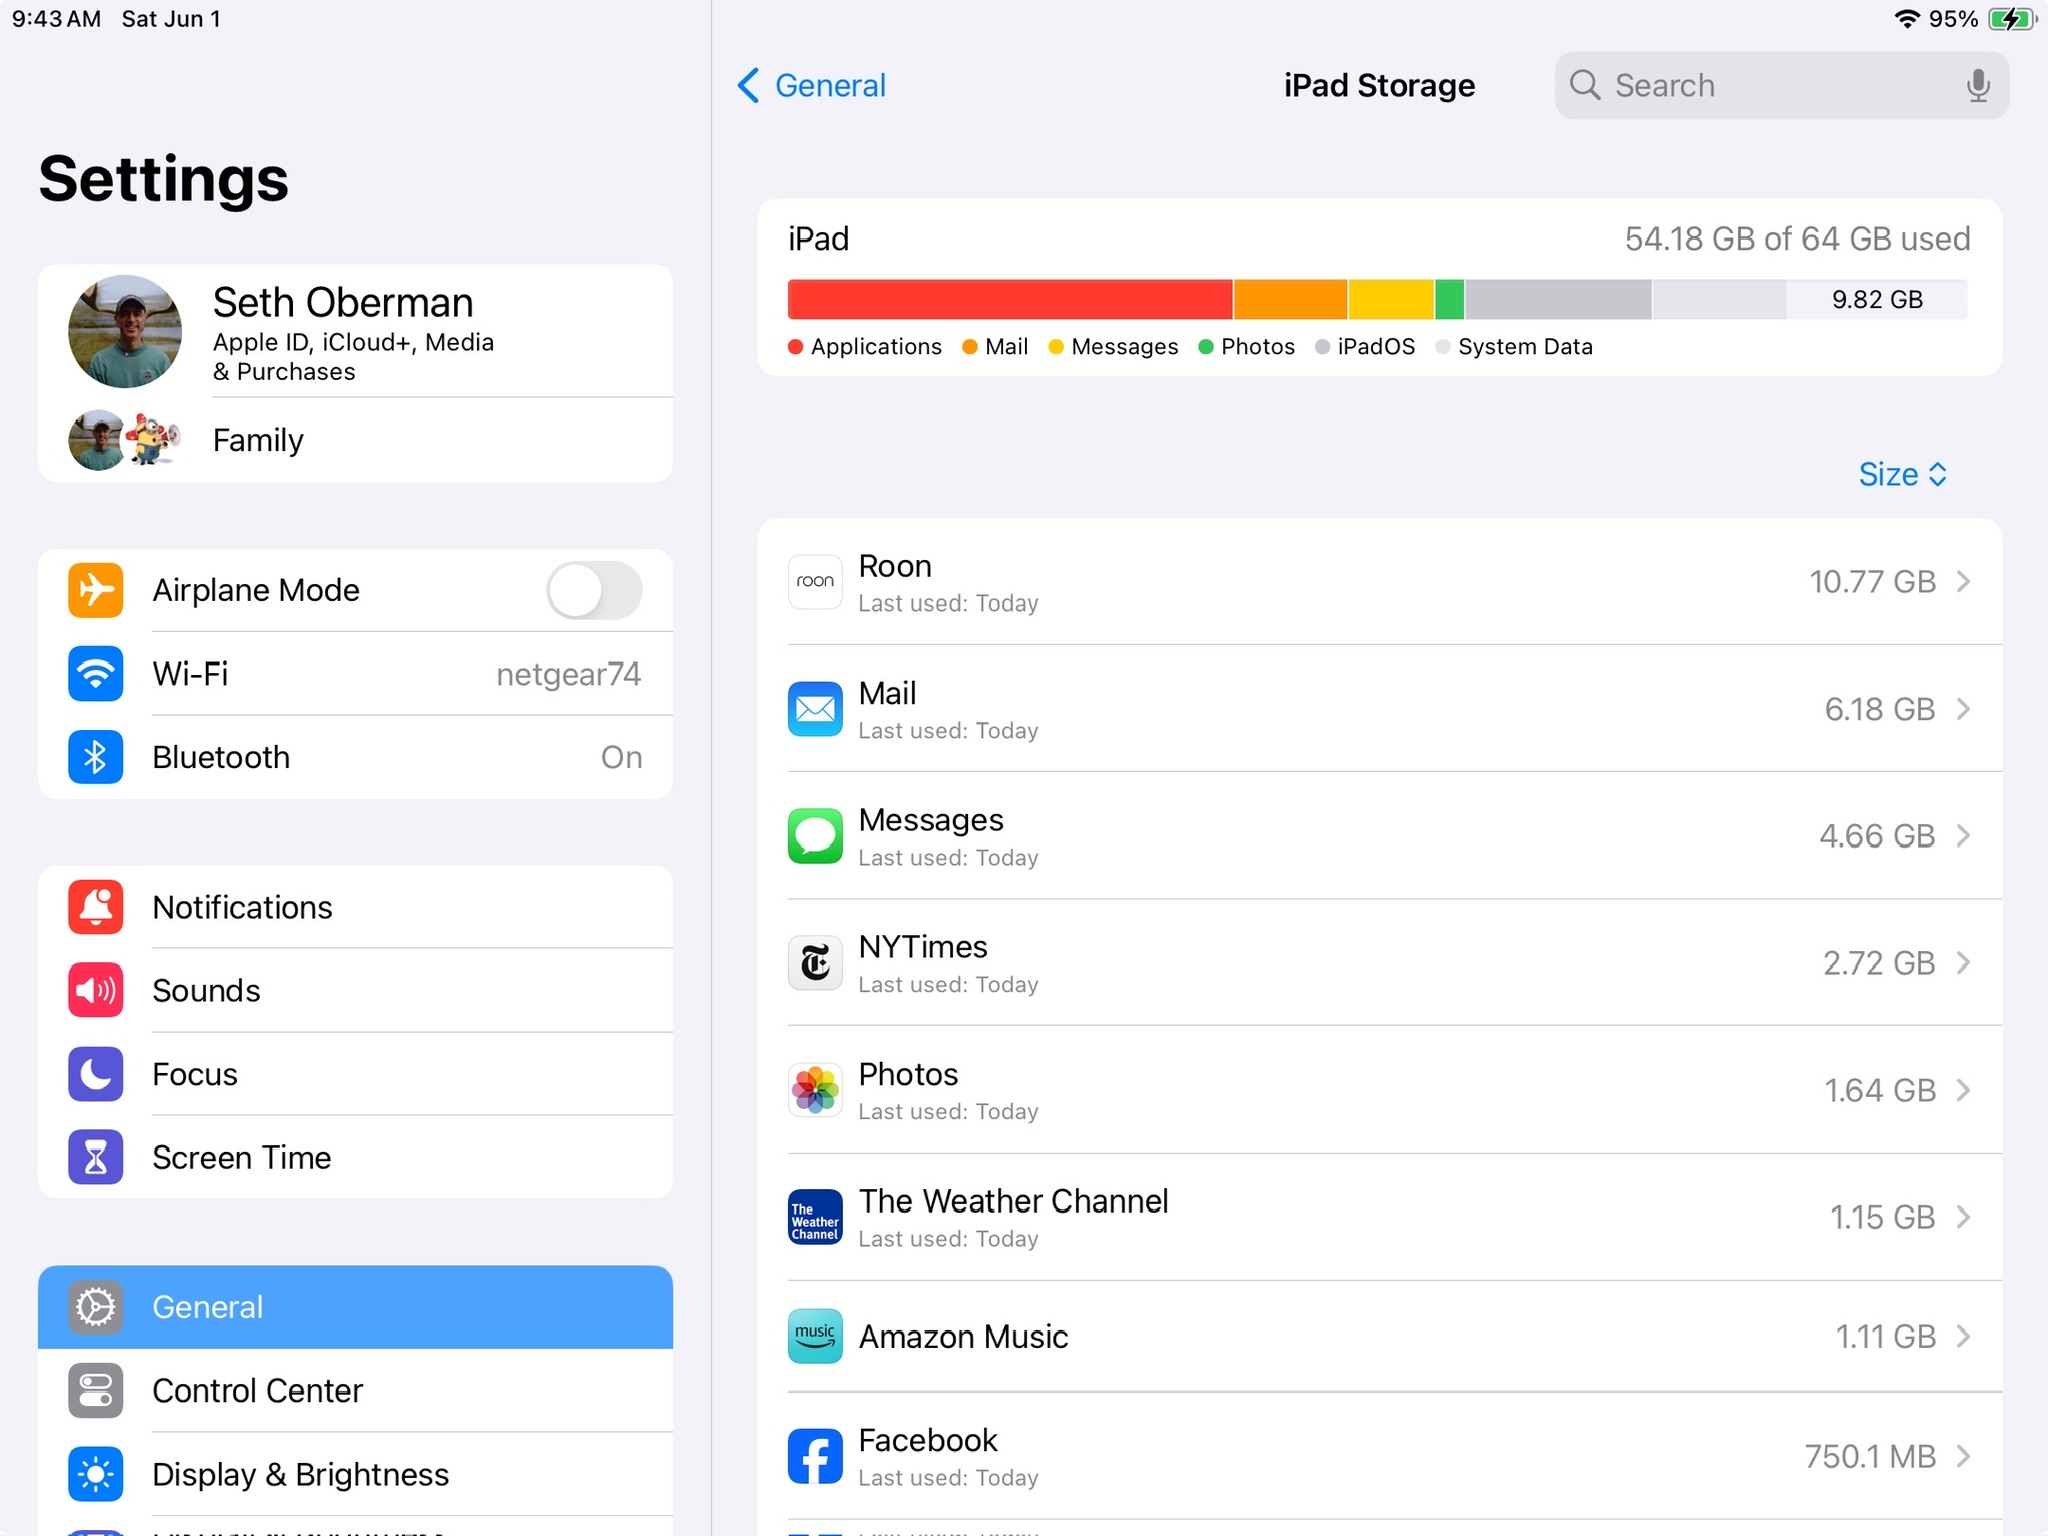This screenshot has height=1536, width=2048.
Task: Open Facebook storage details chevron
Action: (1963, 1456)
